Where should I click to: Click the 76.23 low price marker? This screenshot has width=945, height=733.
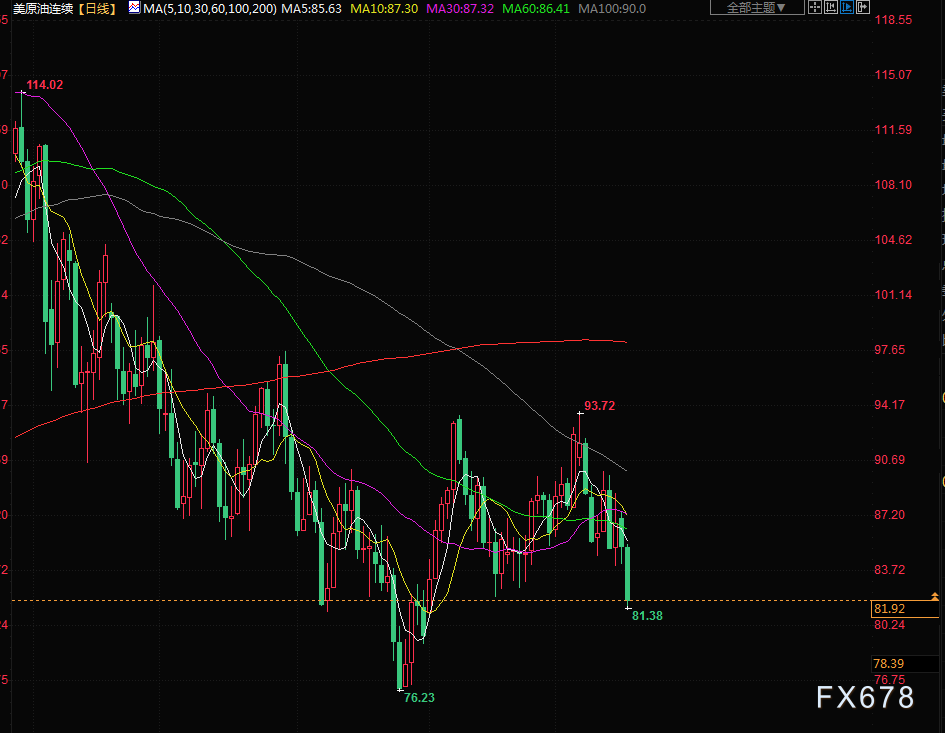(x=419, y=697)
